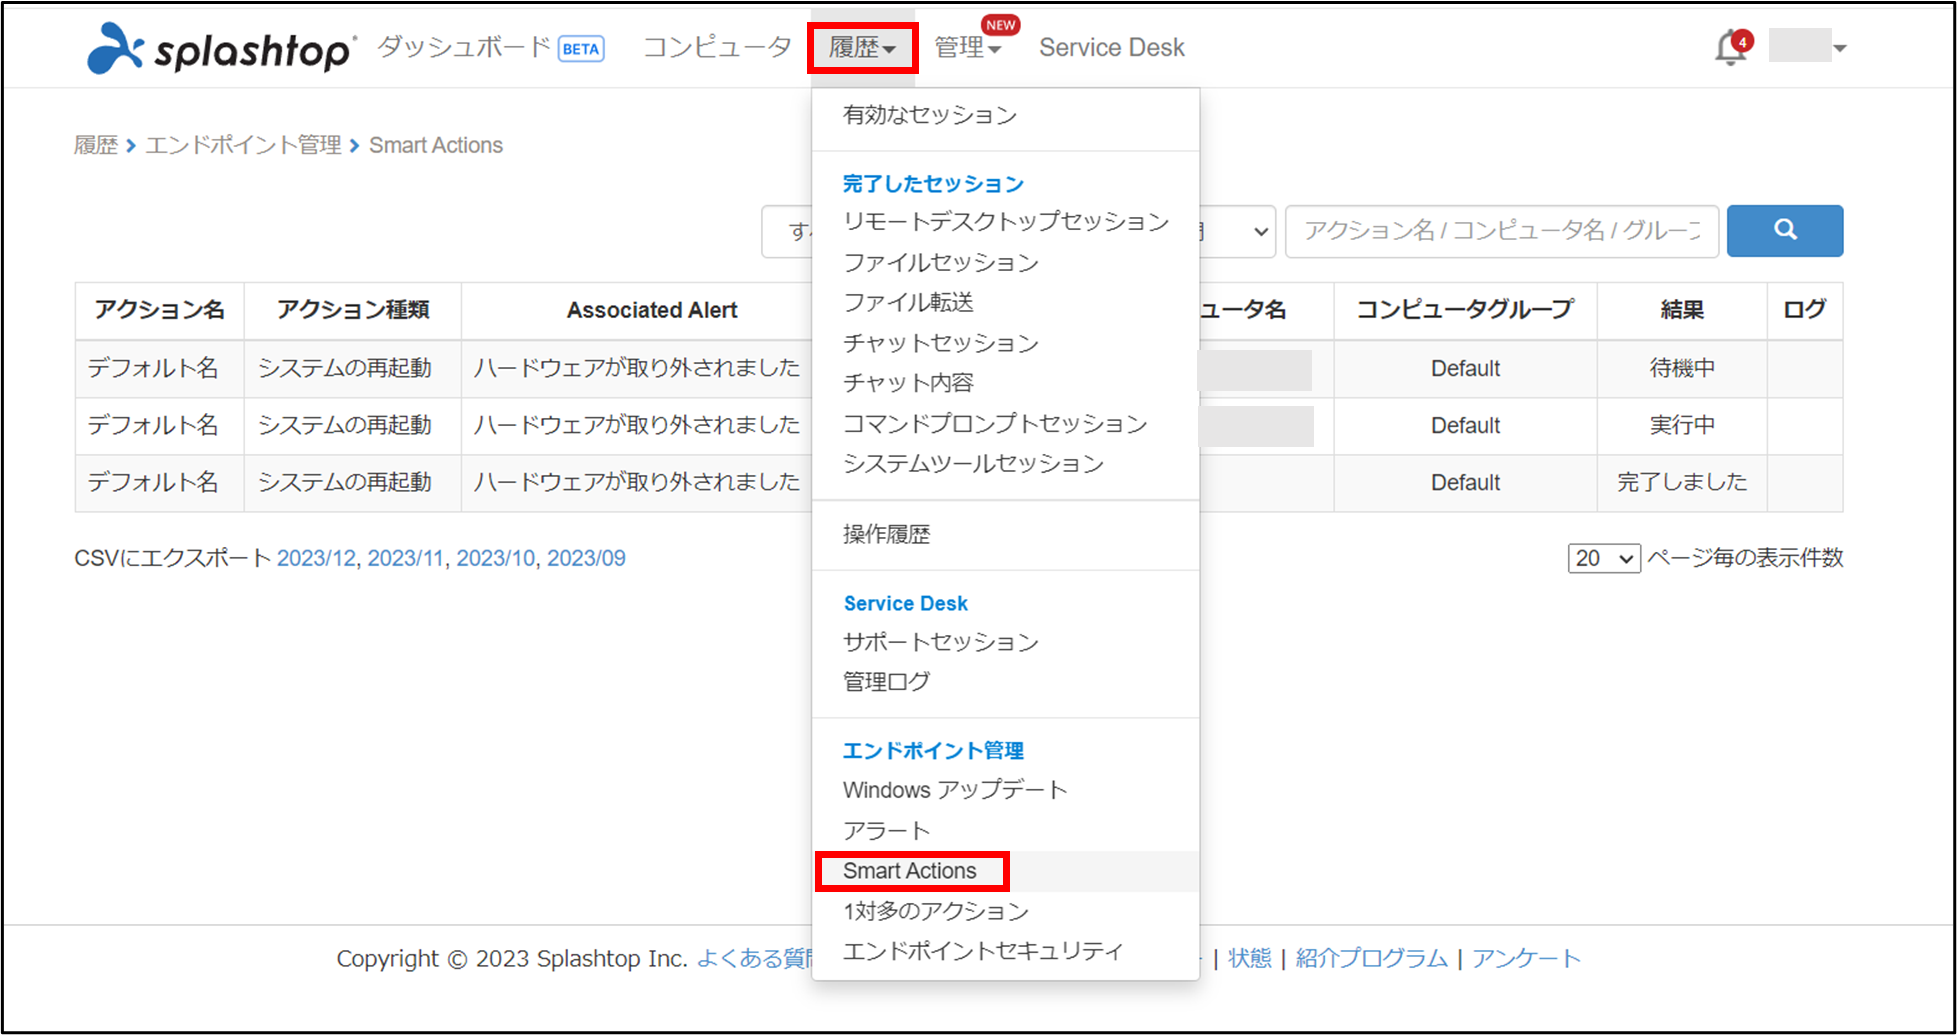
Task: Expand the 管理 menu
Action: 967,47
